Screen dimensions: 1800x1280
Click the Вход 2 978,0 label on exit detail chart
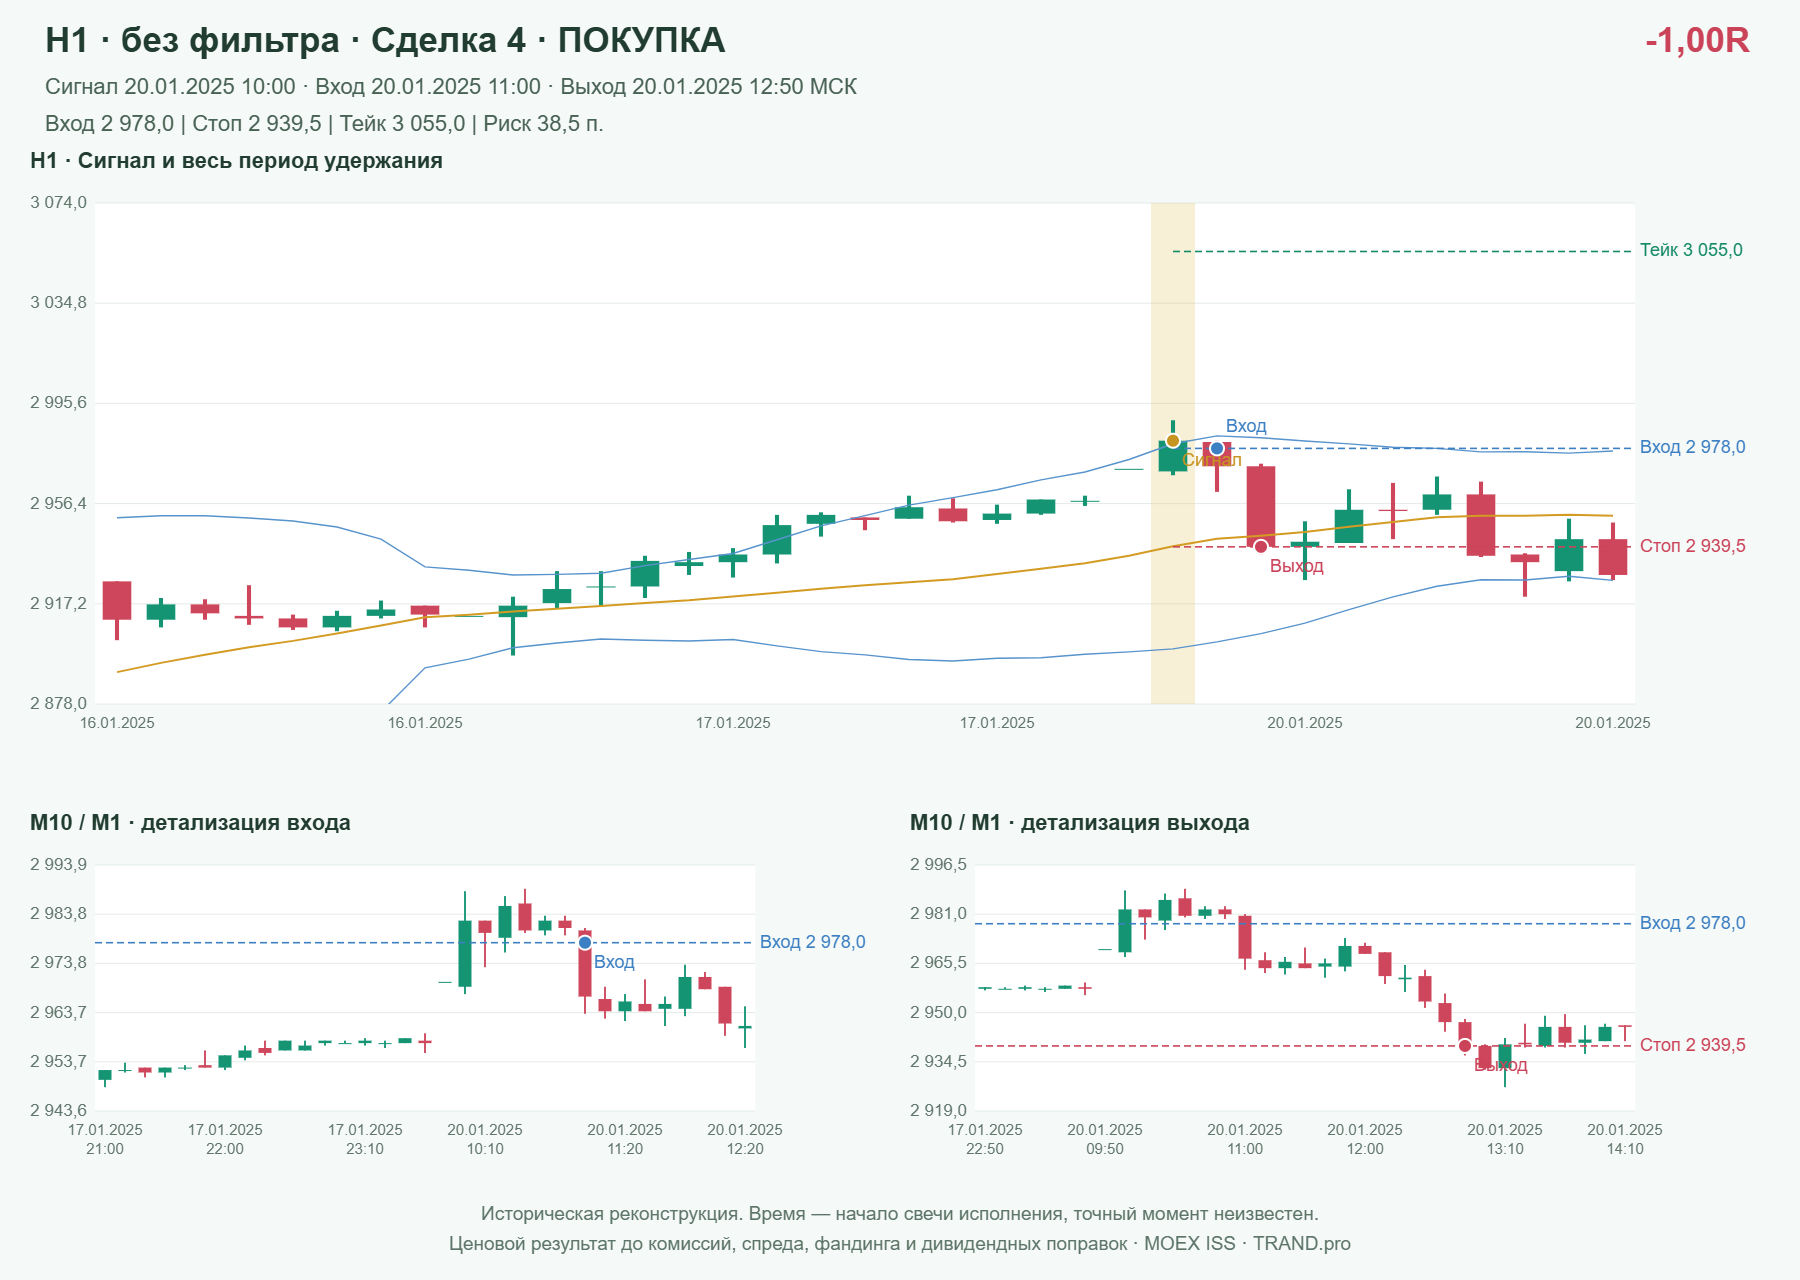(1692, 923)
